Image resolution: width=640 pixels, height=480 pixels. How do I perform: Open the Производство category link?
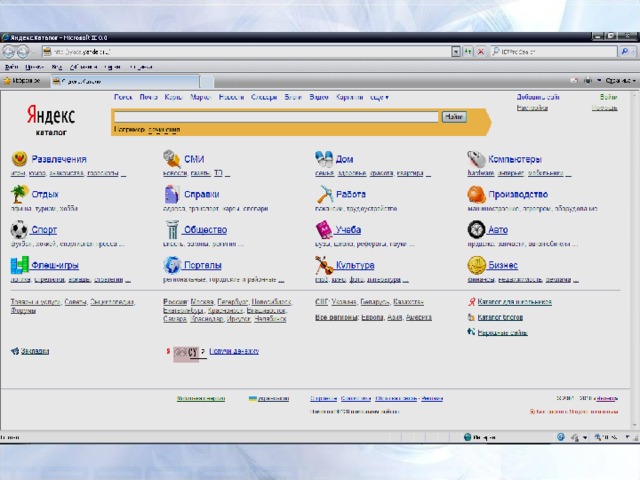click(518, 194)
